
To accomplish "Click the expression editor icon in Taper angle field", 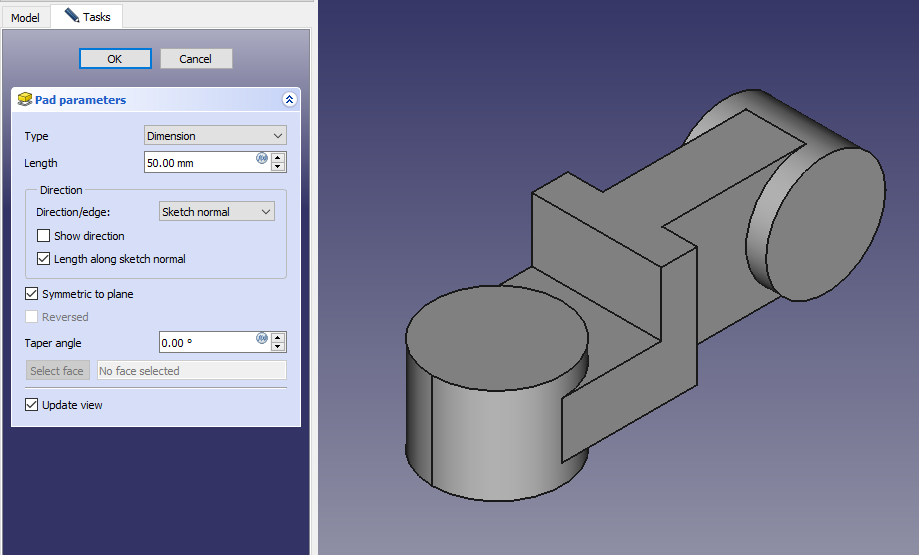I will [x=262, y=338].
